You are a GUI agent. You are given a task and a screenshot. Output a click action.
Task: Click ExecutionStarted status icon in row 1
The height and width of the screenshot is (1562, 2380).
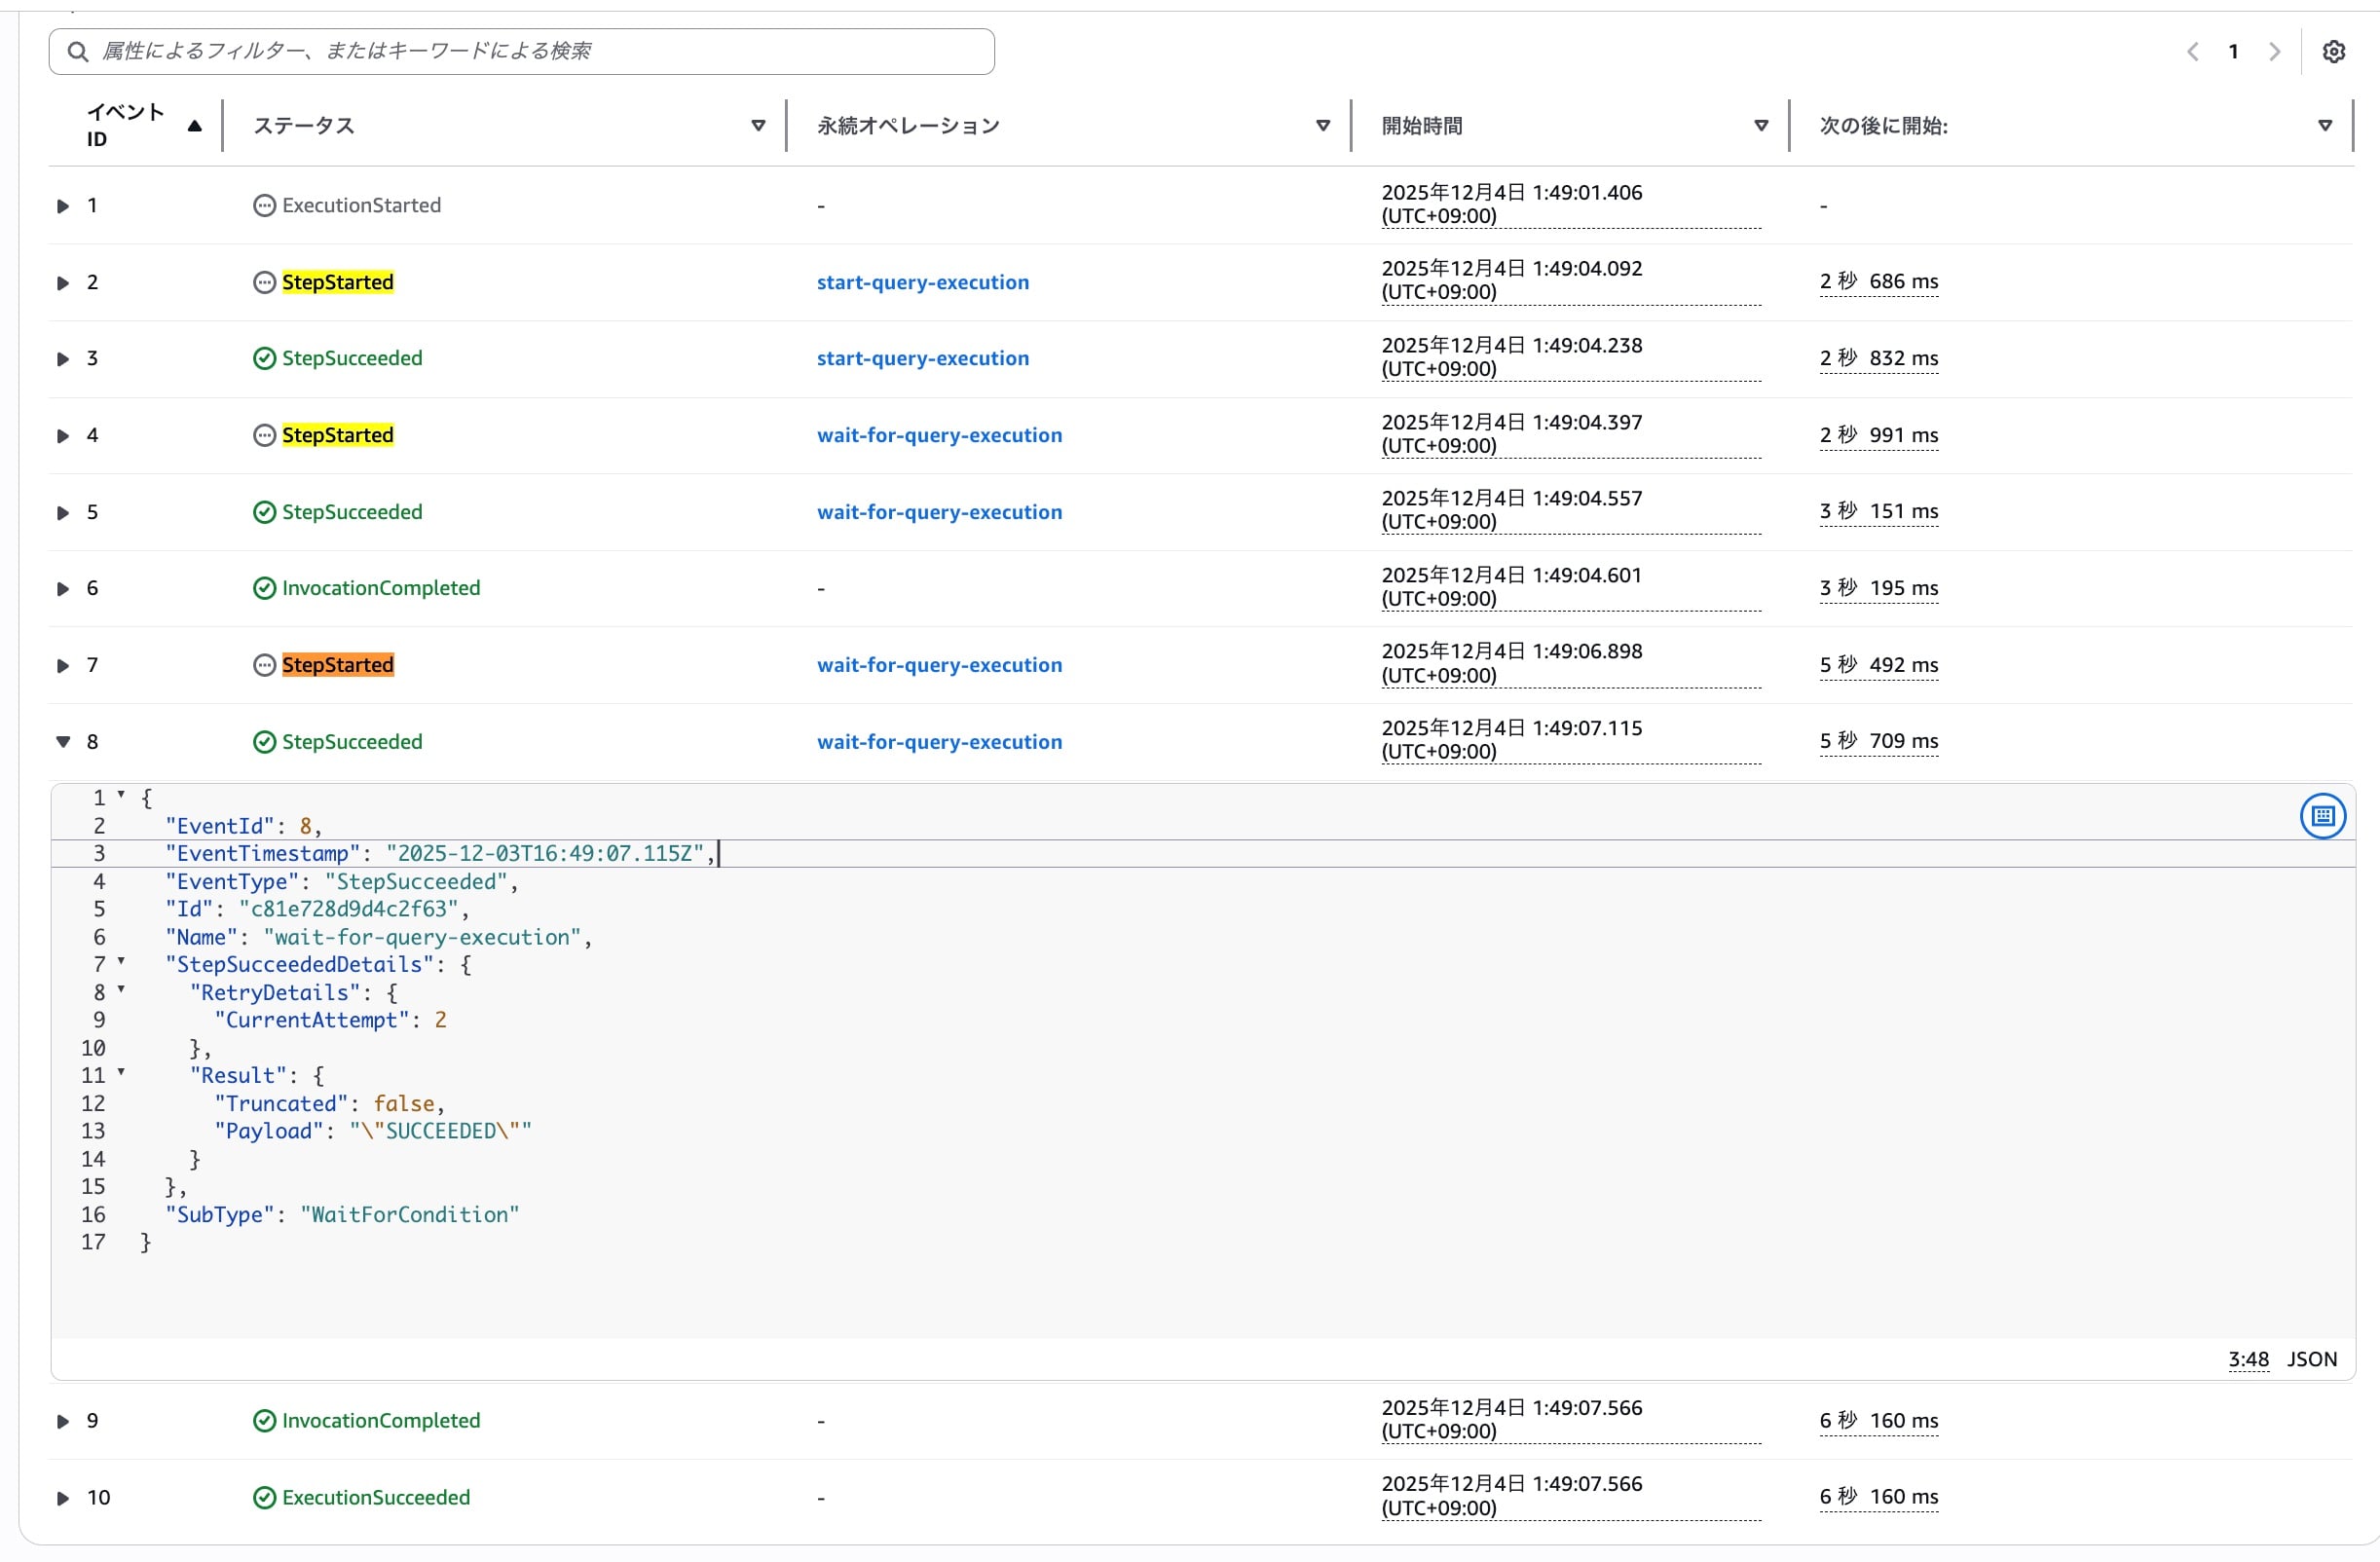tap(264, 206)
